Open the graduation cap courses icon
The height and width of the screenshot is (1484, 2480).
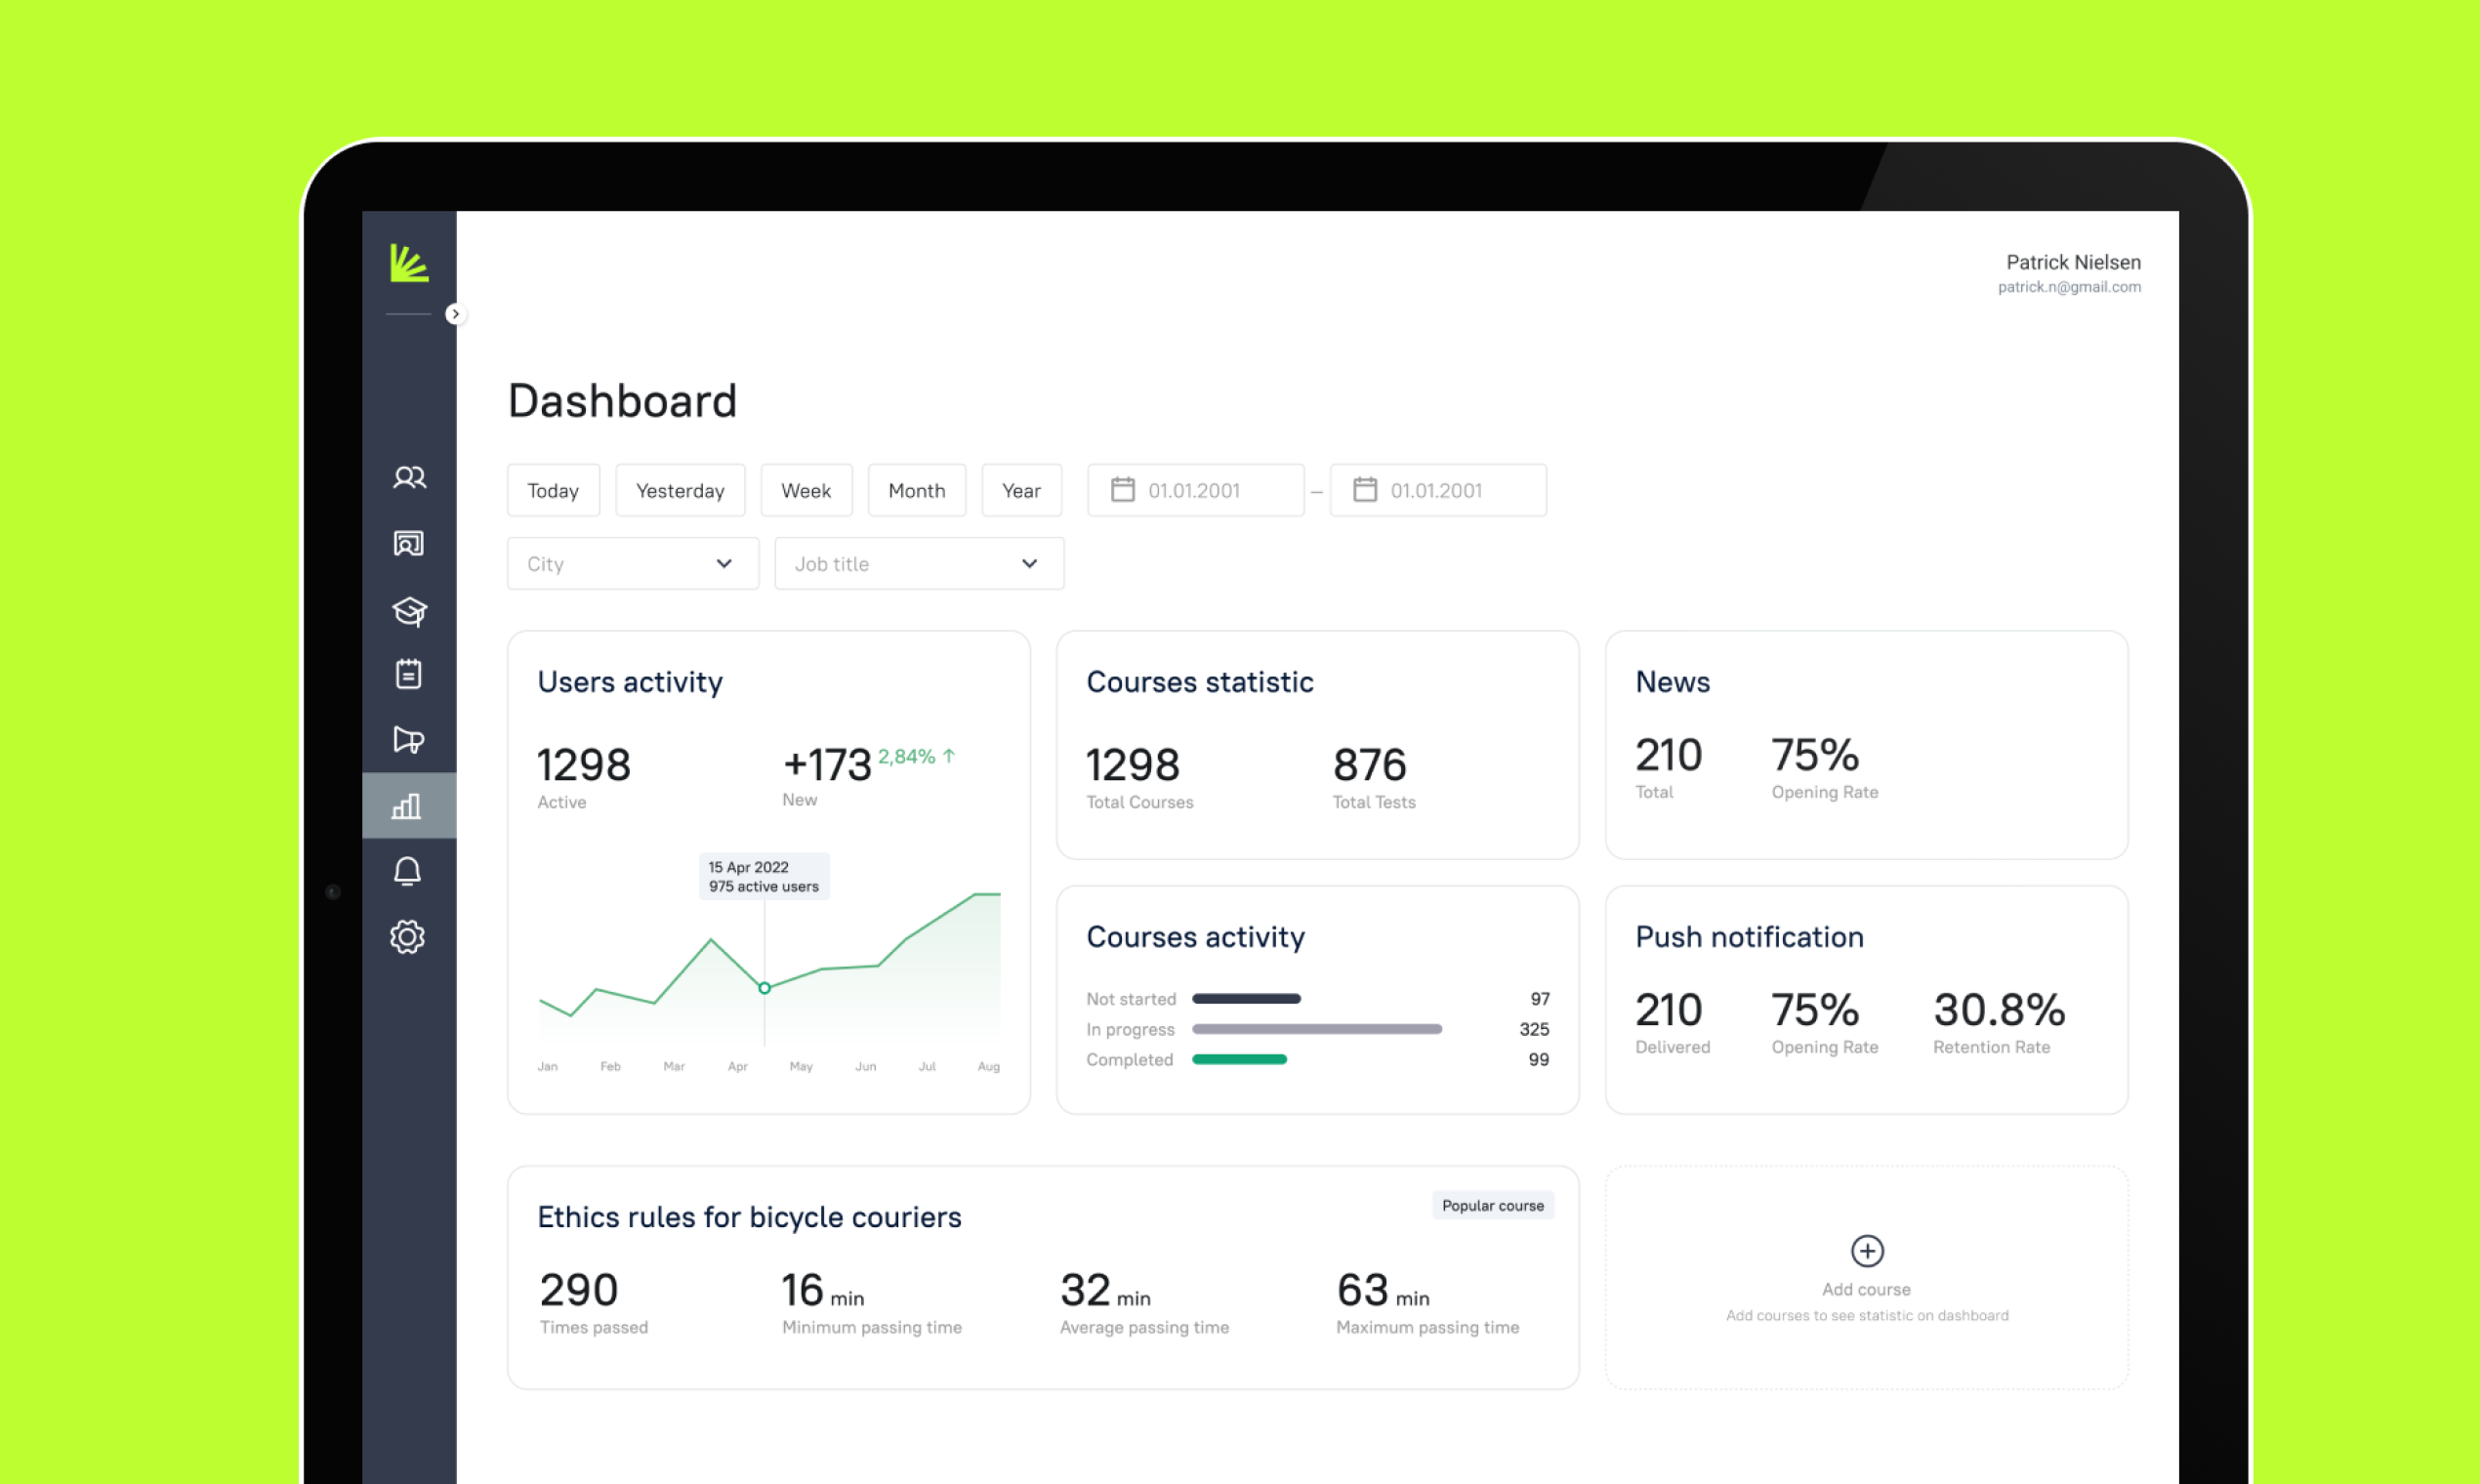[409, 610]
